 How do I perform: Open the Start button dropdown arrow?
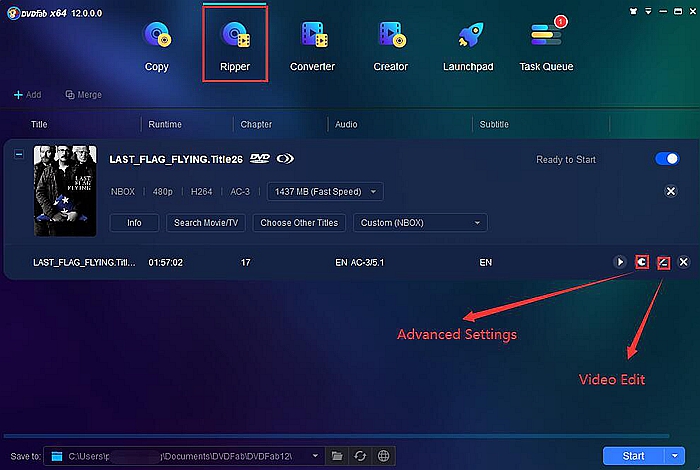(x=675, y=456)
